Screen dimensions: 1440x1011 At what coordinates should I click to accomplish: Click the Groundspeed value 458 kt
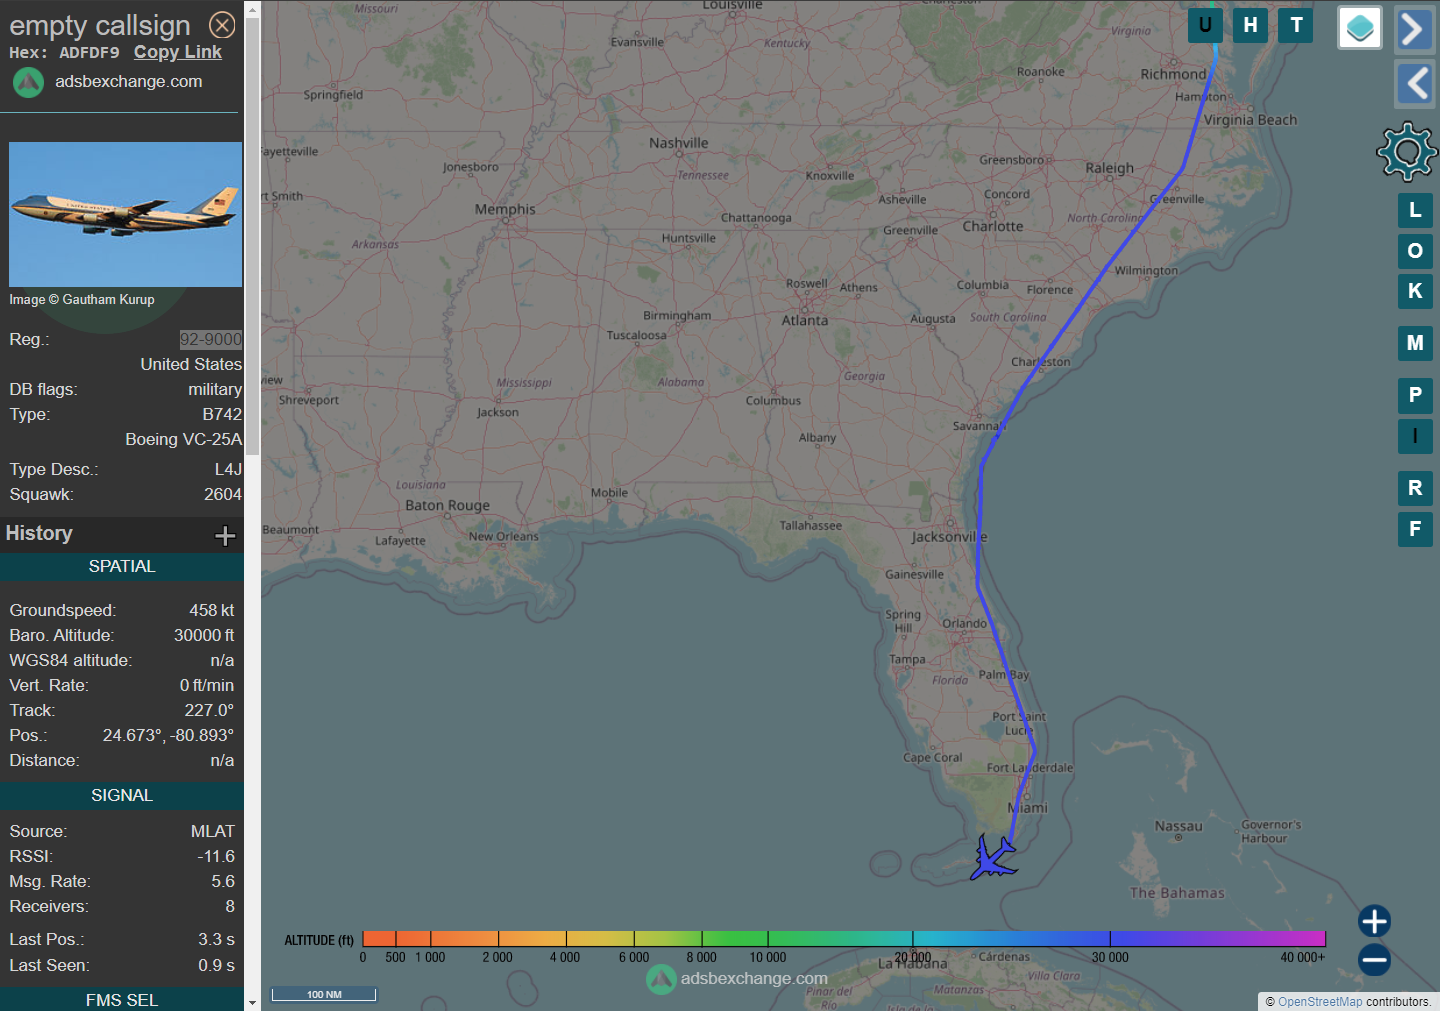(212, 611)
